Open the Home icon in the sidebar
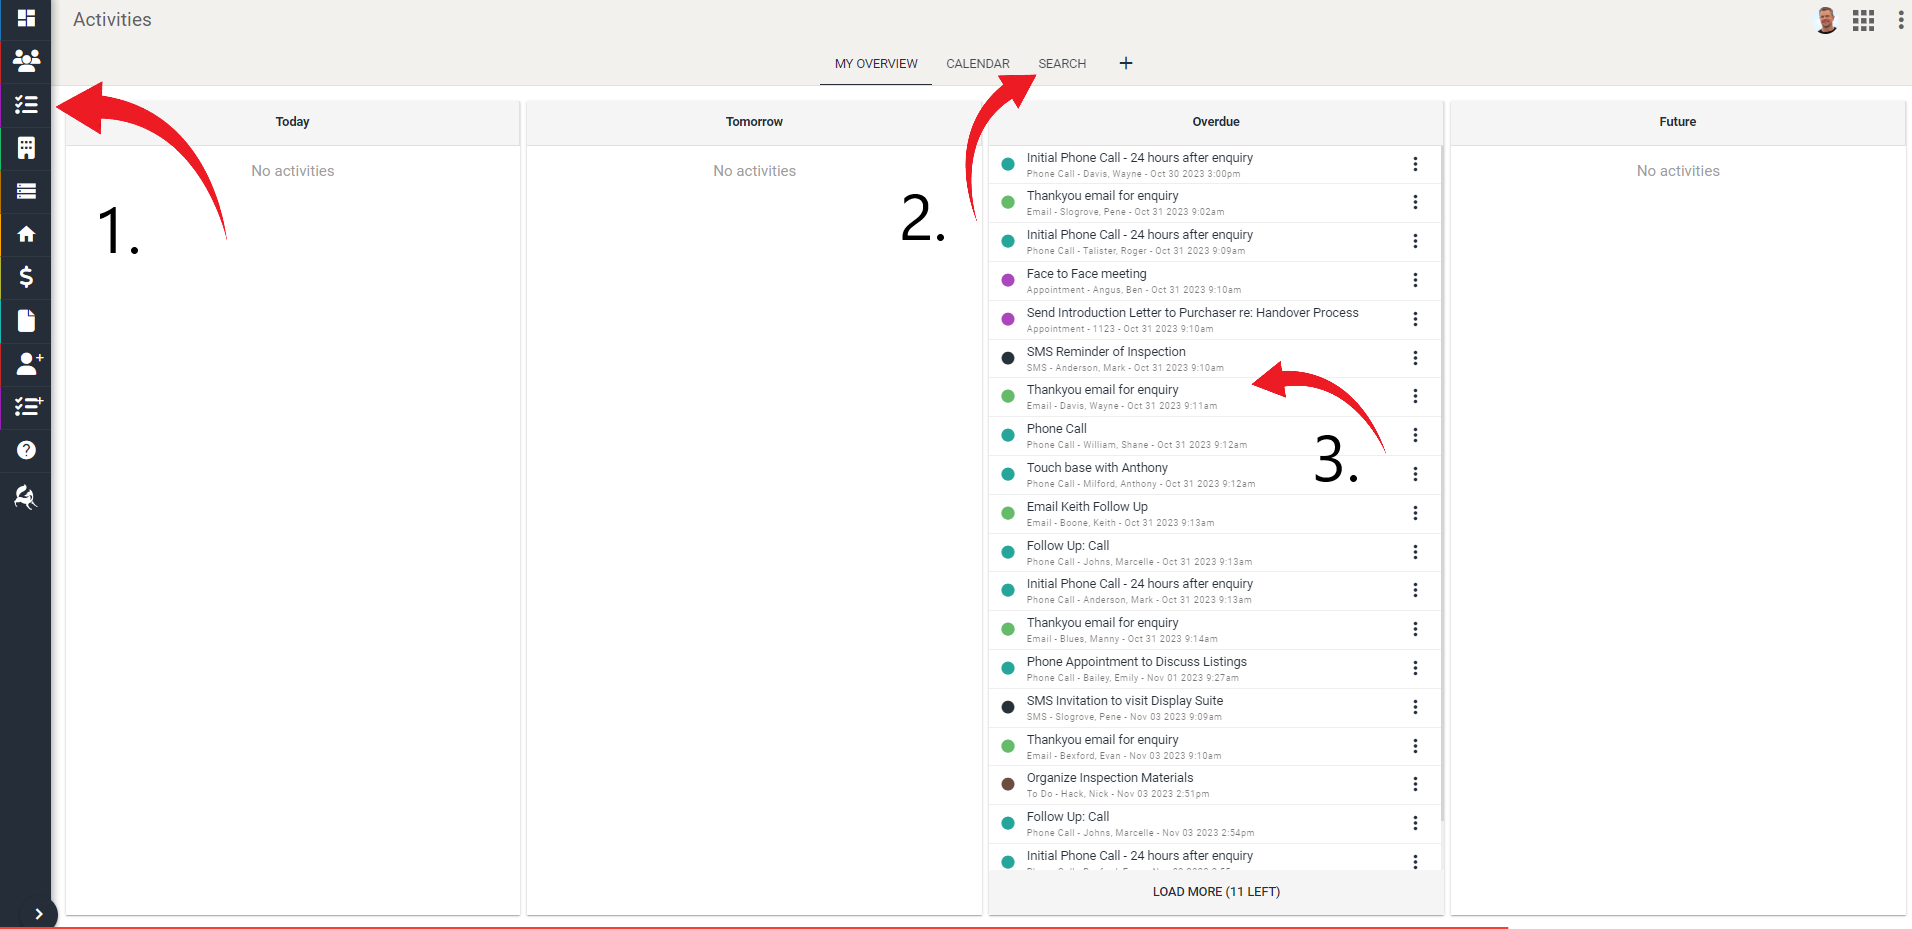 (26, 234)
